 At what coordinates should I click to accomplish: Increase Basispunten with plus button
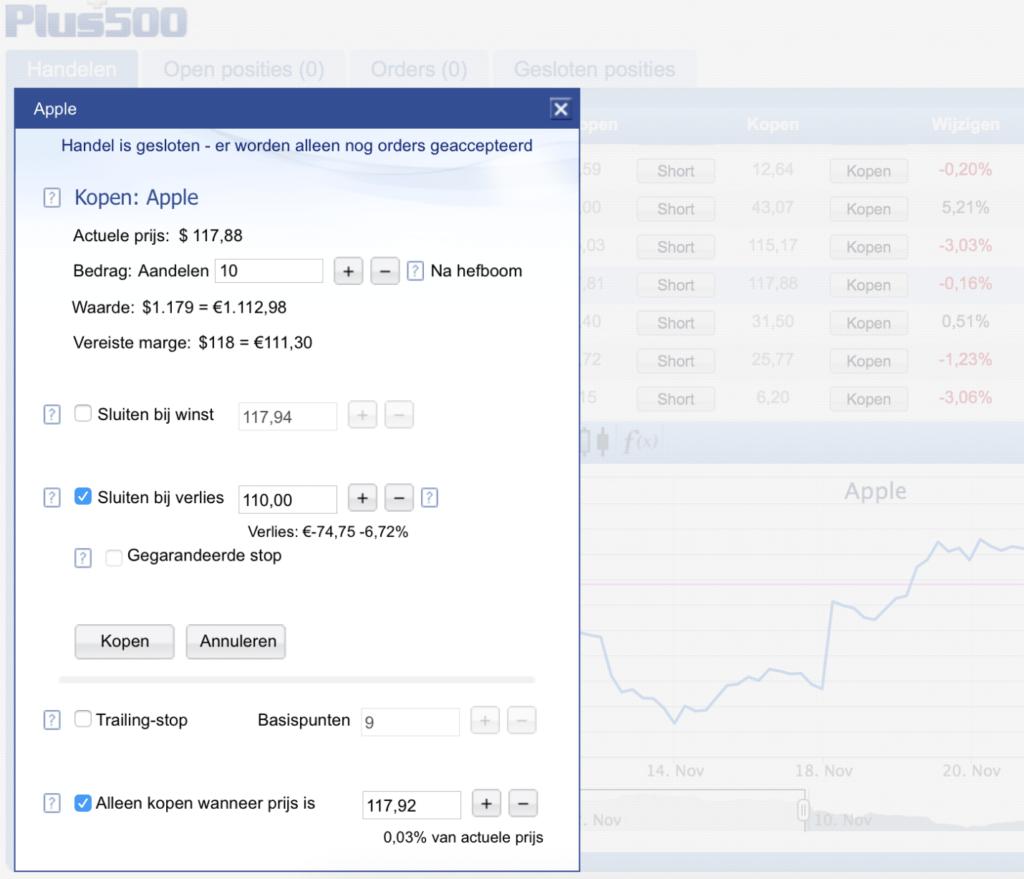(485, 720)
